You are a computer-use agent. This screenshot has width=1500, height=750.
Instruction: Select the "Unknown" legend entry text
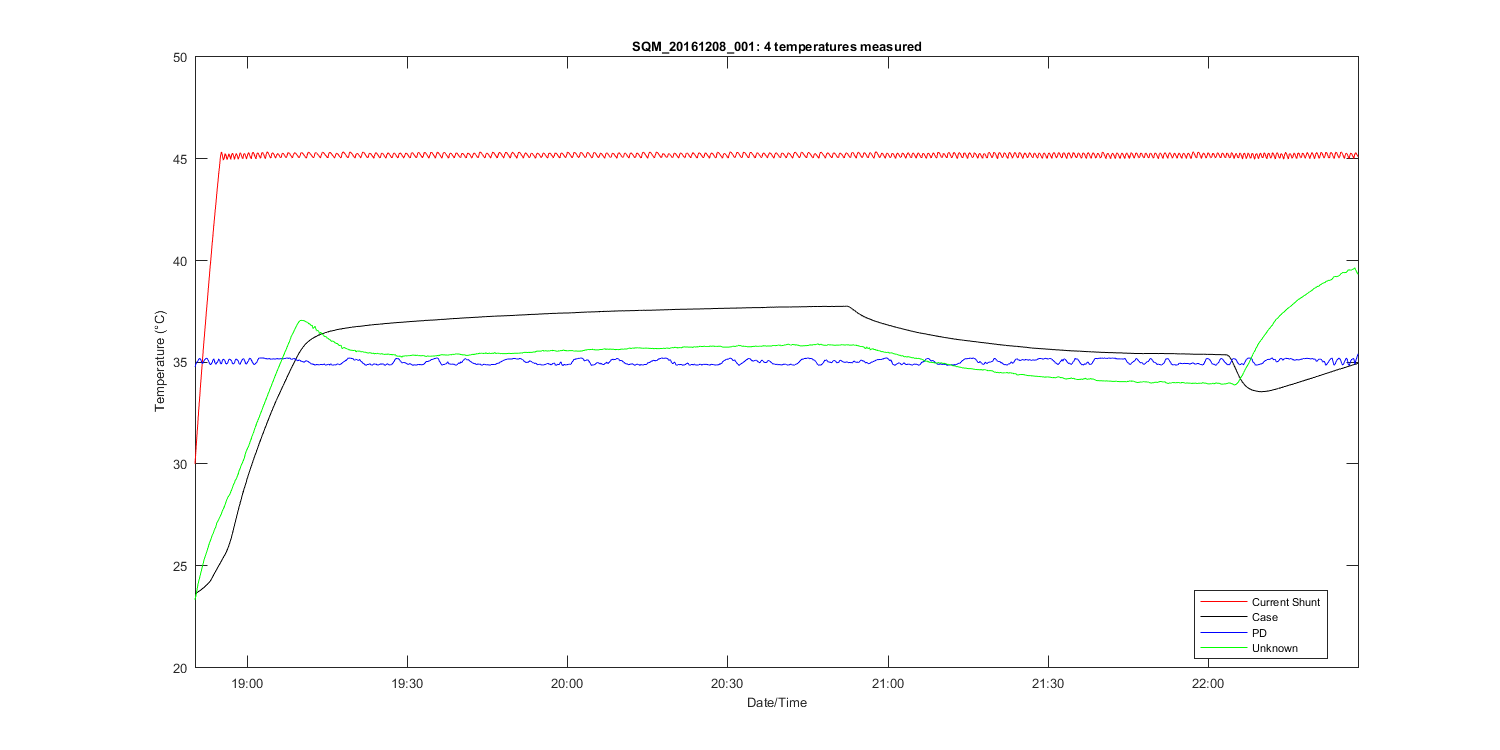click(1274, 648)
